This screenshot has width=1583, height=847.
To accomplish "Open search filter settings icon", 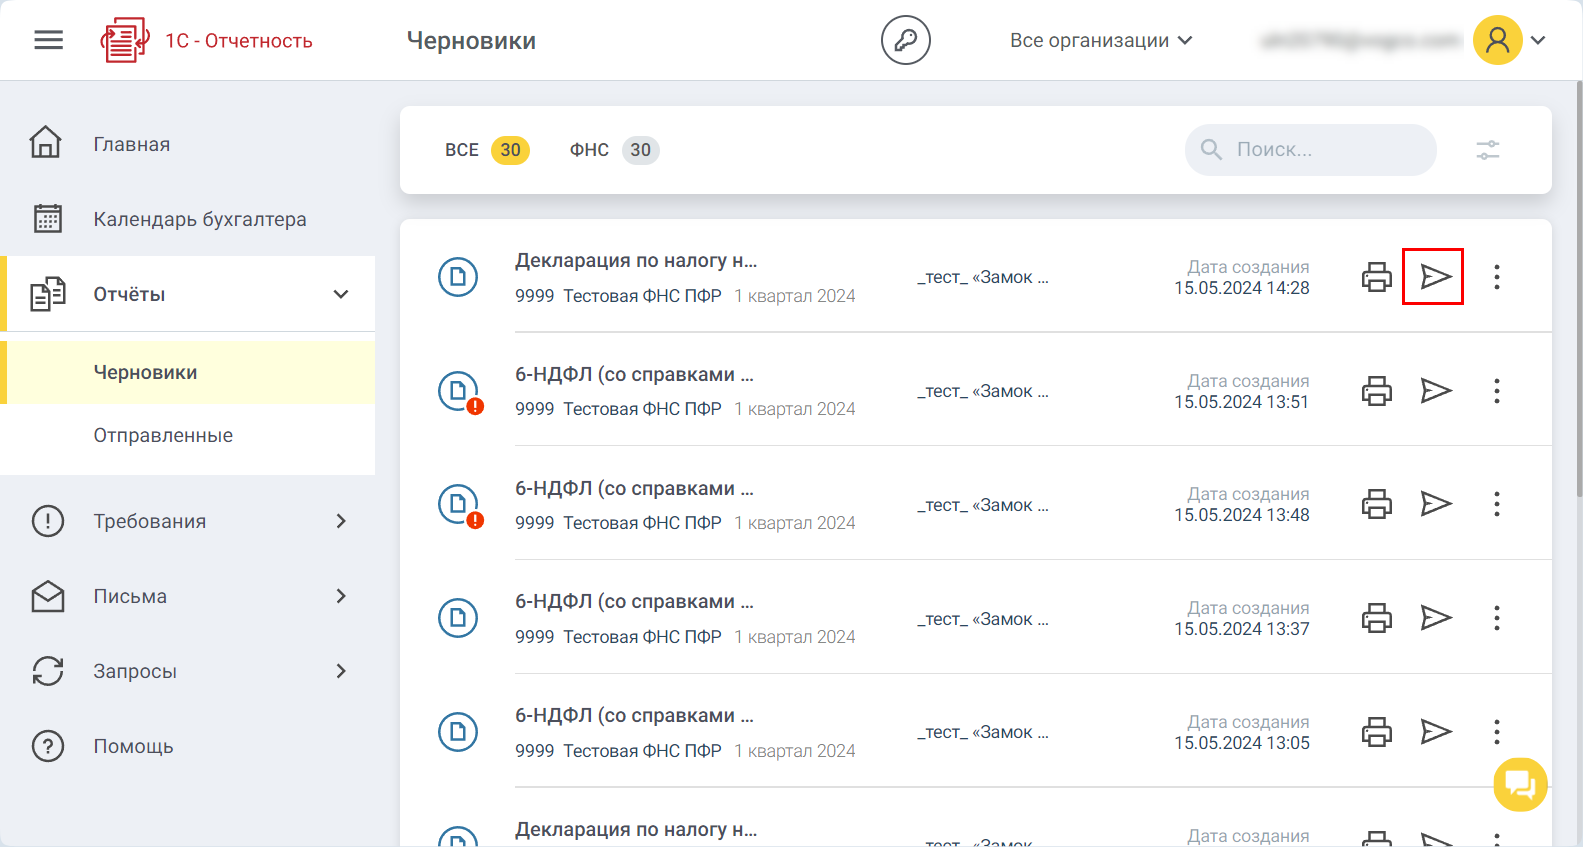I will [1487, 150].
